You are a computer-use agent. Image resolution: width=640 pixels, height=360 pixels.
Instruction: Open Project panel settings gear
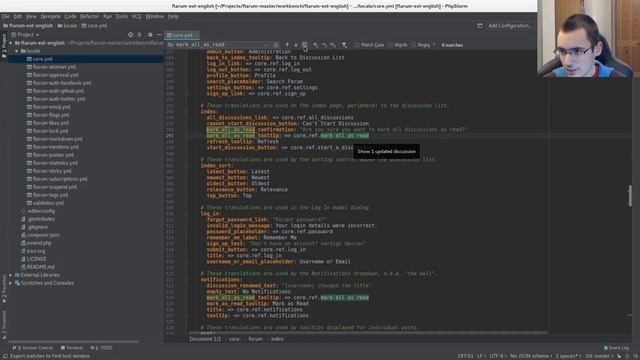tap(150, 35)
